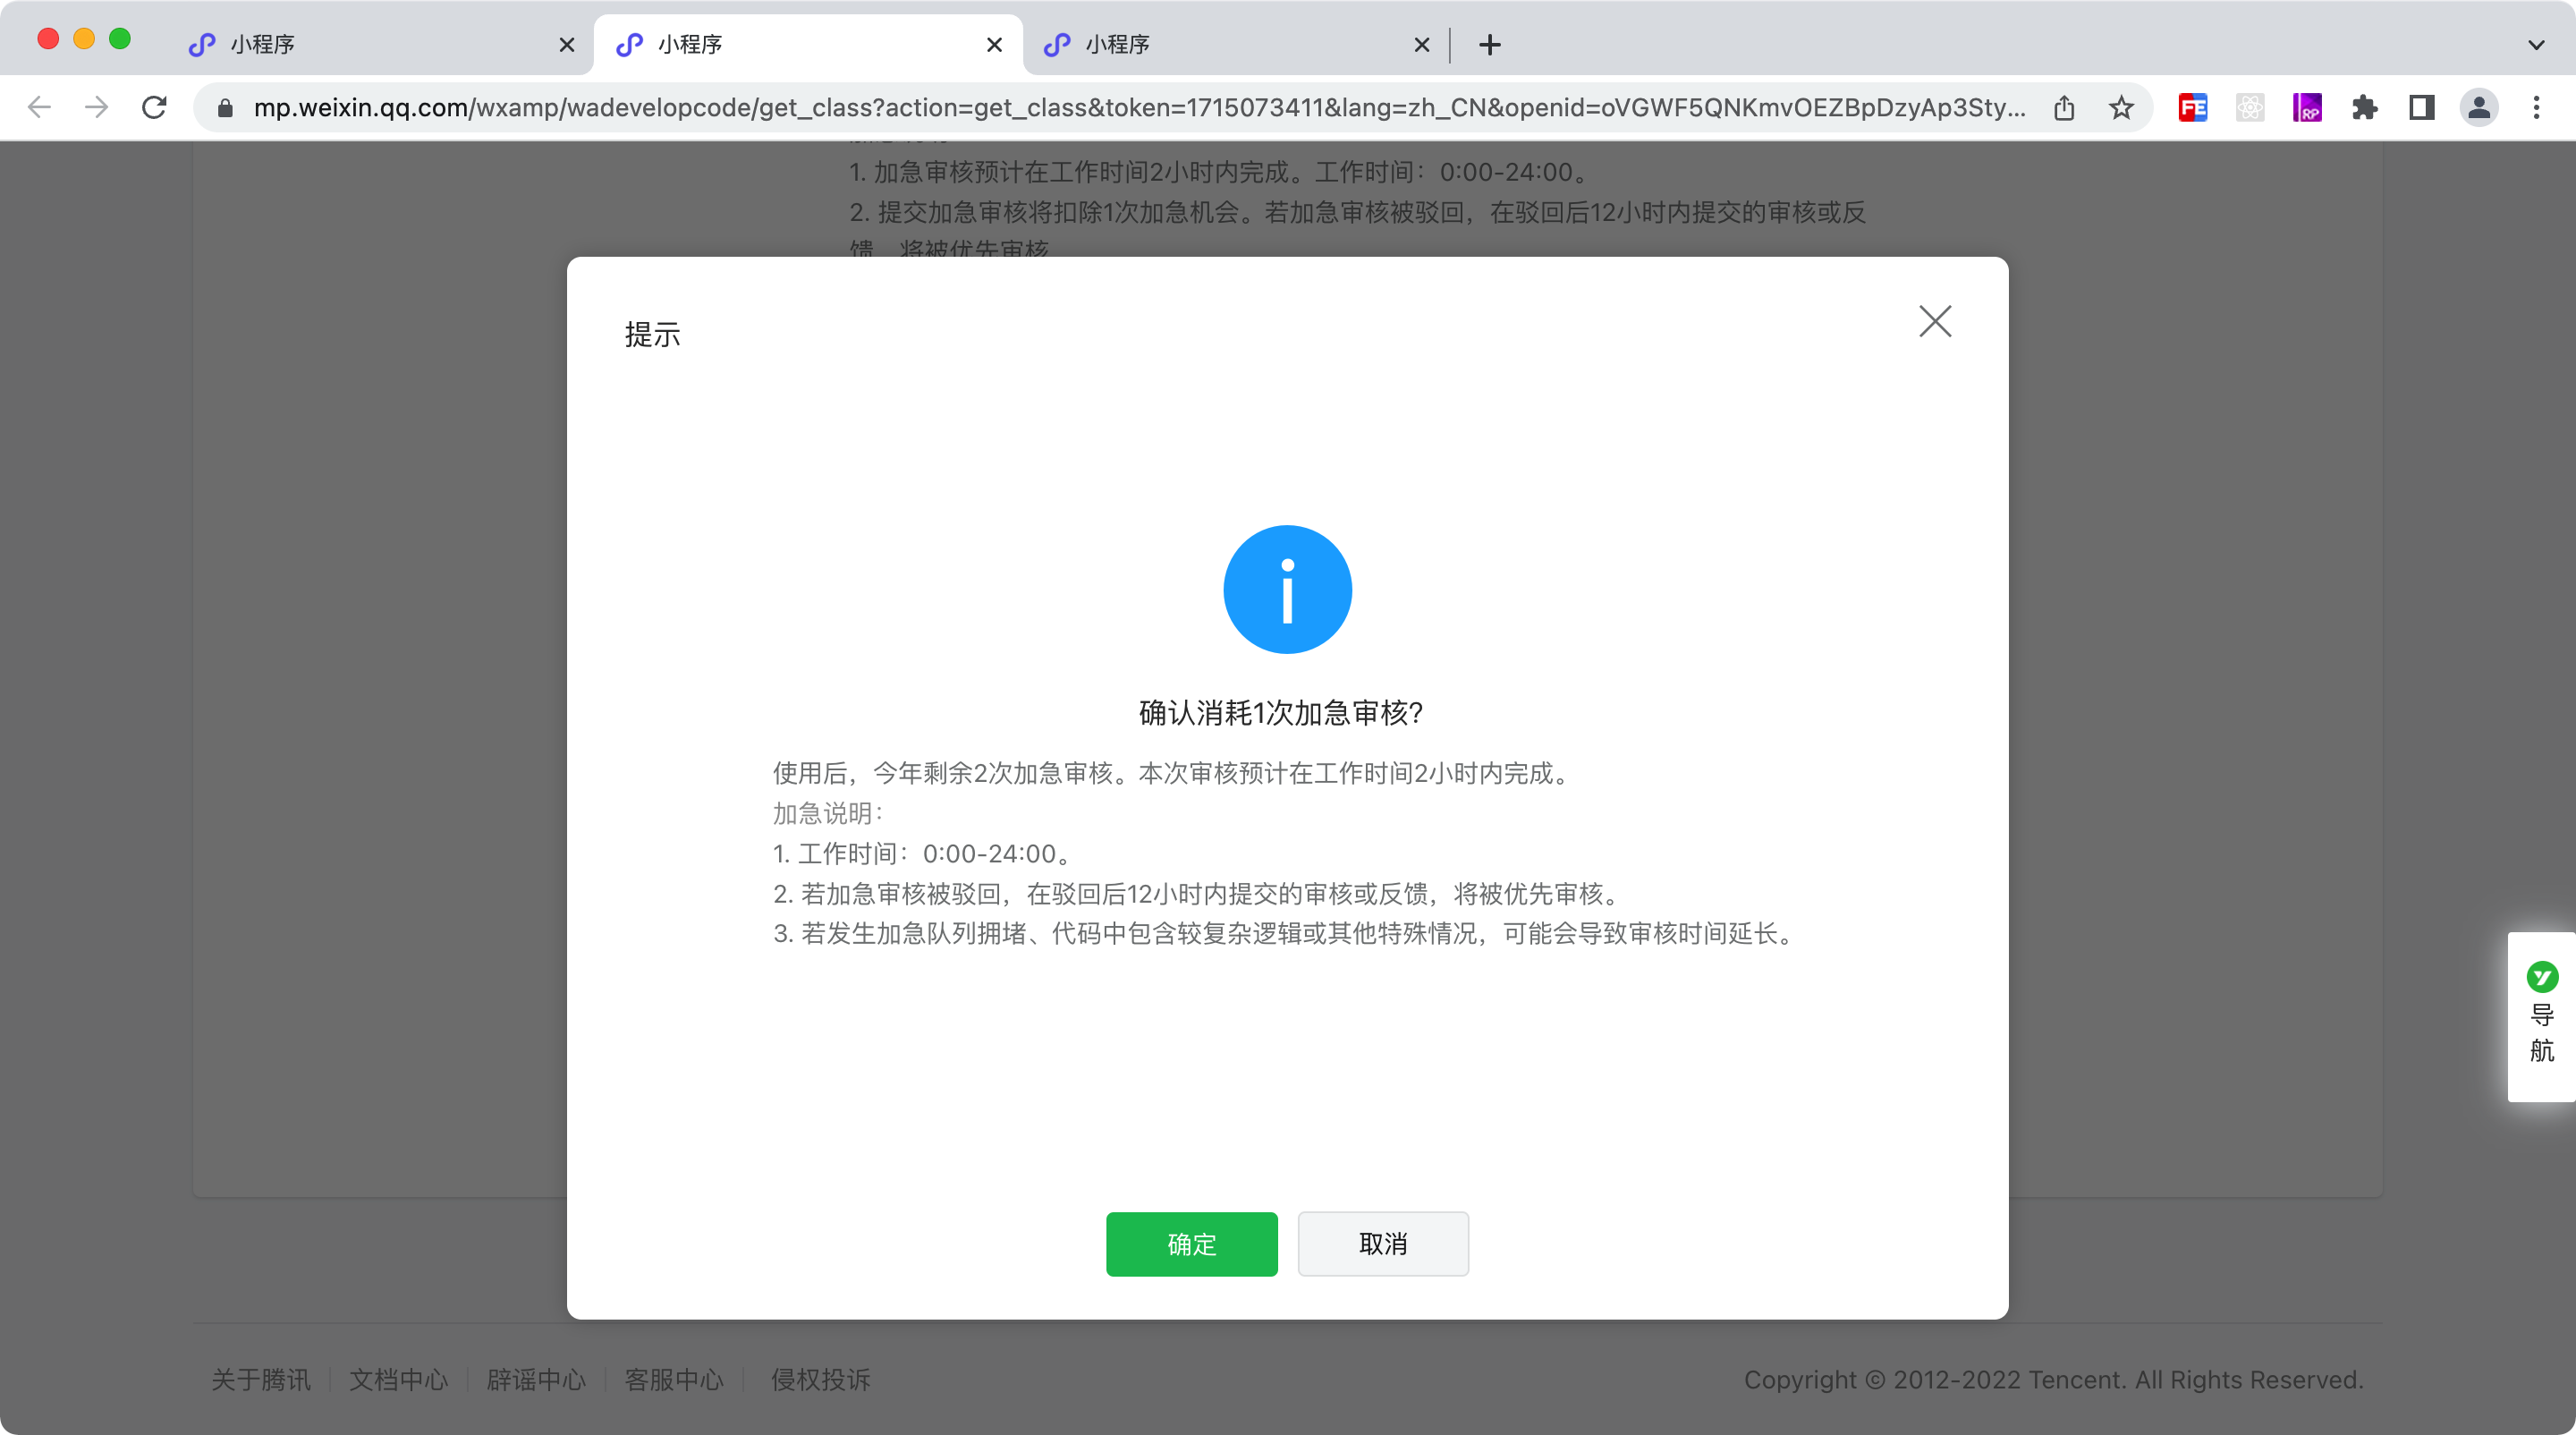Switch to the first 小程序 tab
This screenshot has height=1435, width=2576.
point(370,44)
